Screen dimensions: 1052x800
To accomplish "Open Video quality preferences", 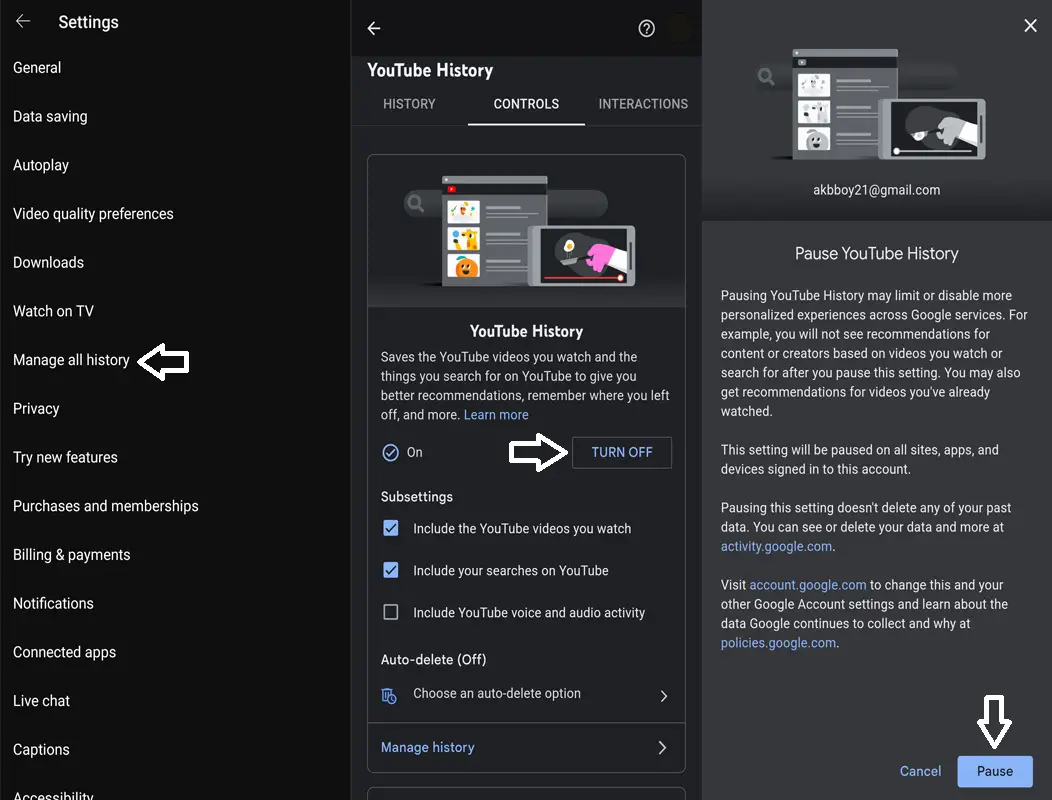I will 93,214.
